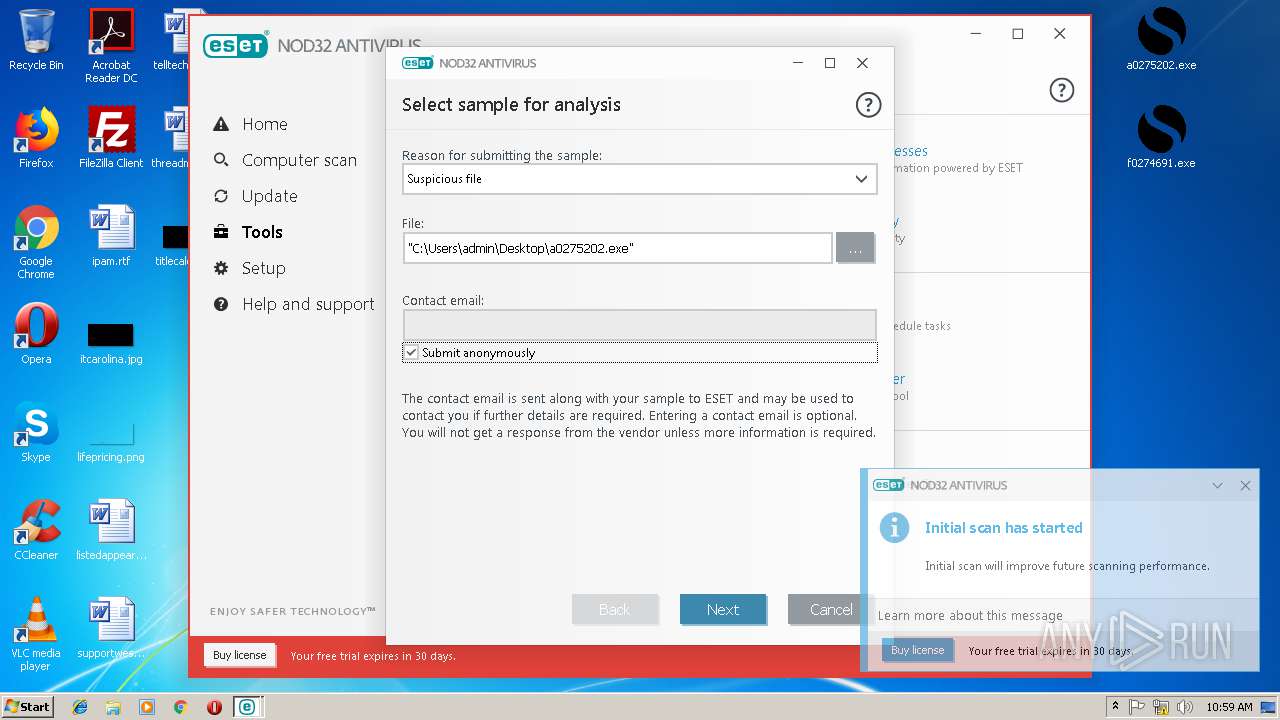Launch VLC media player shortcut
Screen dimensions: 1280x720
36,634
